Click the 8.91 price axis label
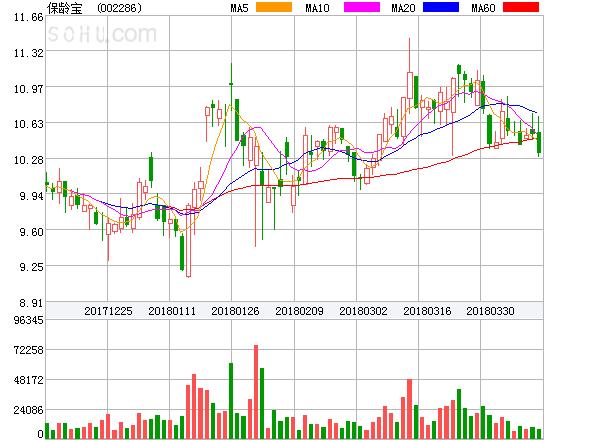Viewport: 600px width, 440px height. coord(31,303)
